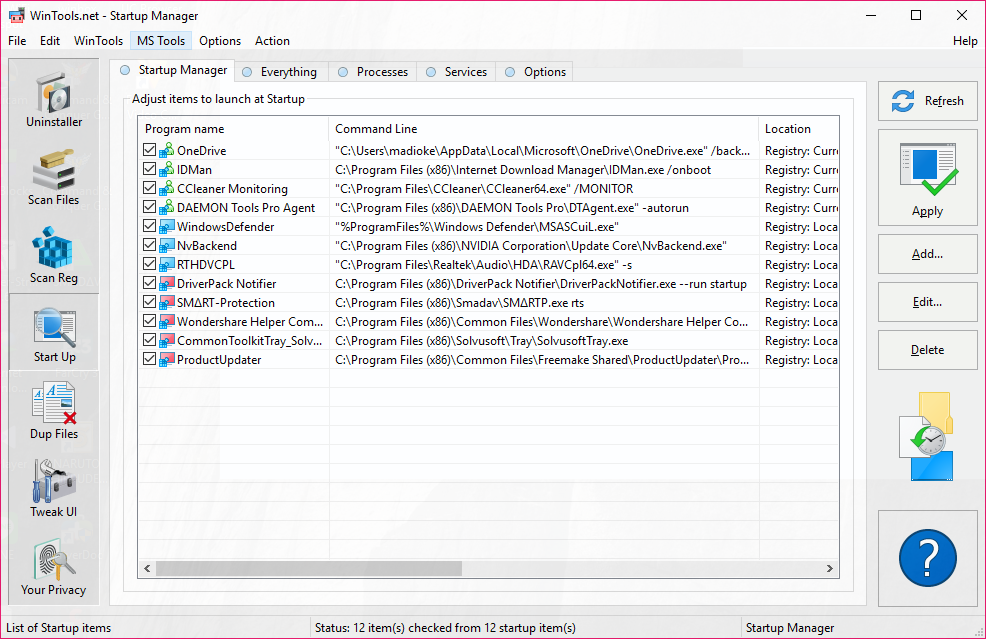The width and height of the screenshot is (986, 639).
Task: Switch to the Services tab
Action: click(x=457, y=72)
